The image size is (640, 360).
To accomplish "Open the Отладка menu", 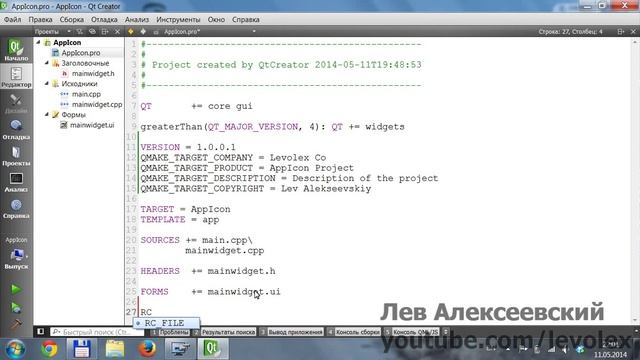I will pos(104,19).
